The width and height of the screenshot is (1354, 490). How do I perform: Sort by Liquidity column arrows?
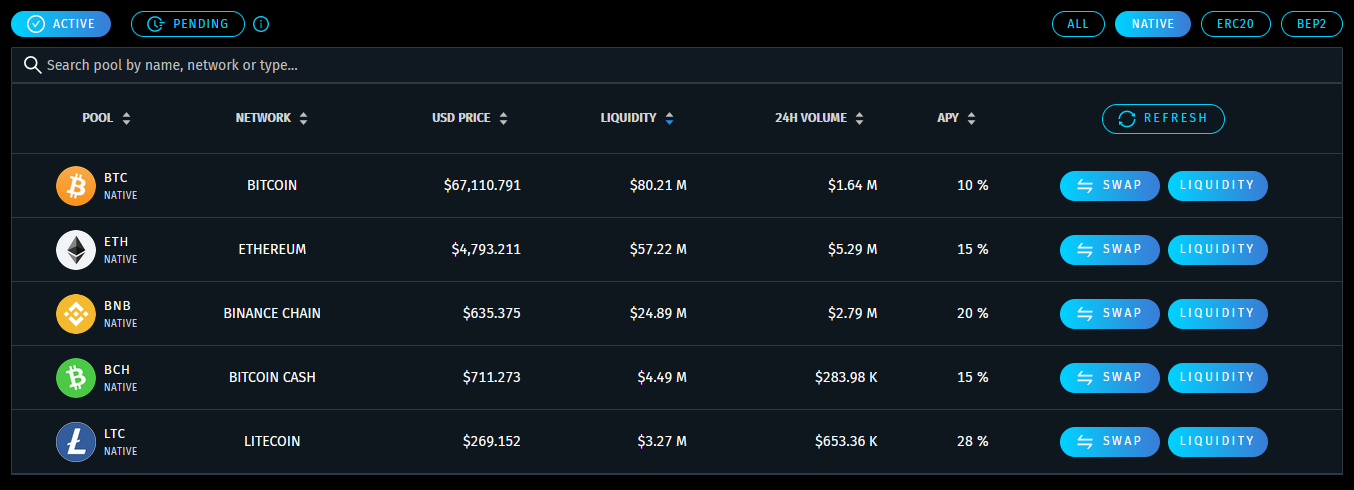point(669,118)
